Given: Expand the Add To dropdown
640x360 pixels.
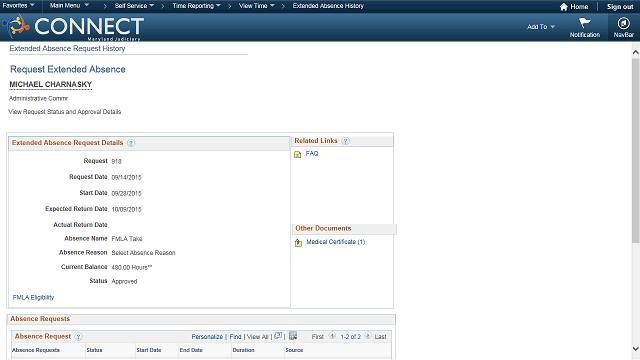Looking at the screenshot, I should (541, 27).
